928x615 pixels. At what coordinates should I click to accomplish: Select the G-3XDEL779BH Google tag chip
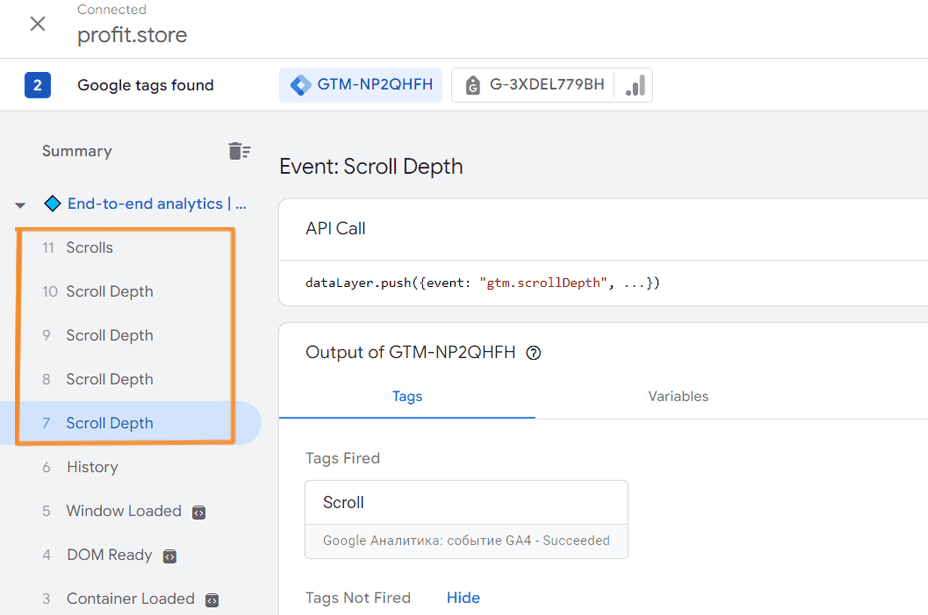[x=552, y=85]
